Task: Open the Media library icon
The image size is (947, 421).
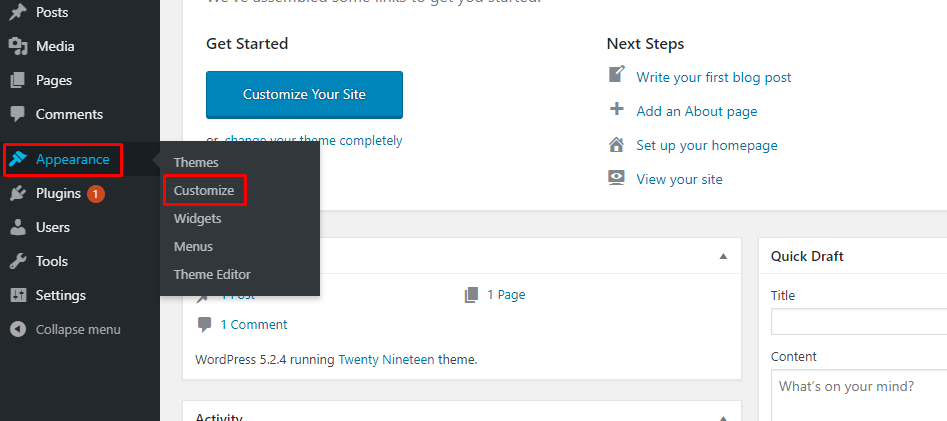Action: [x=18, y=47]
